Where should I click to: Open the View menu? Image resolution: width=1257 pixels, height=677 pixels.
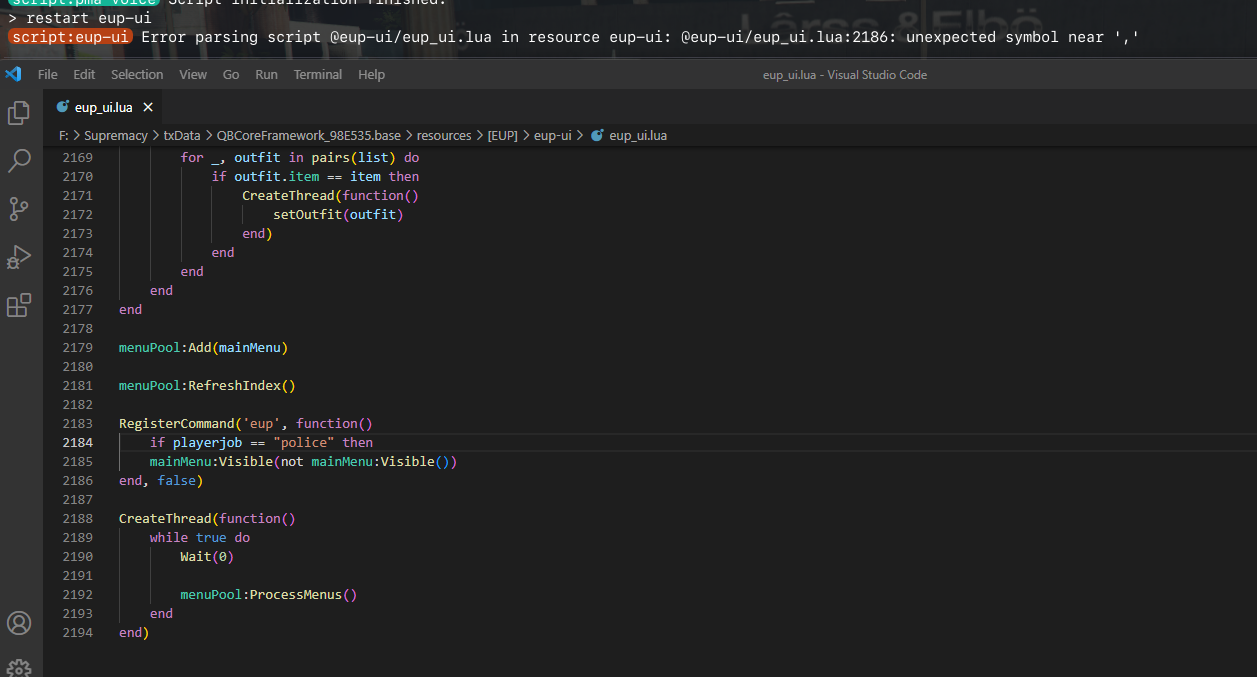point(193,74)
